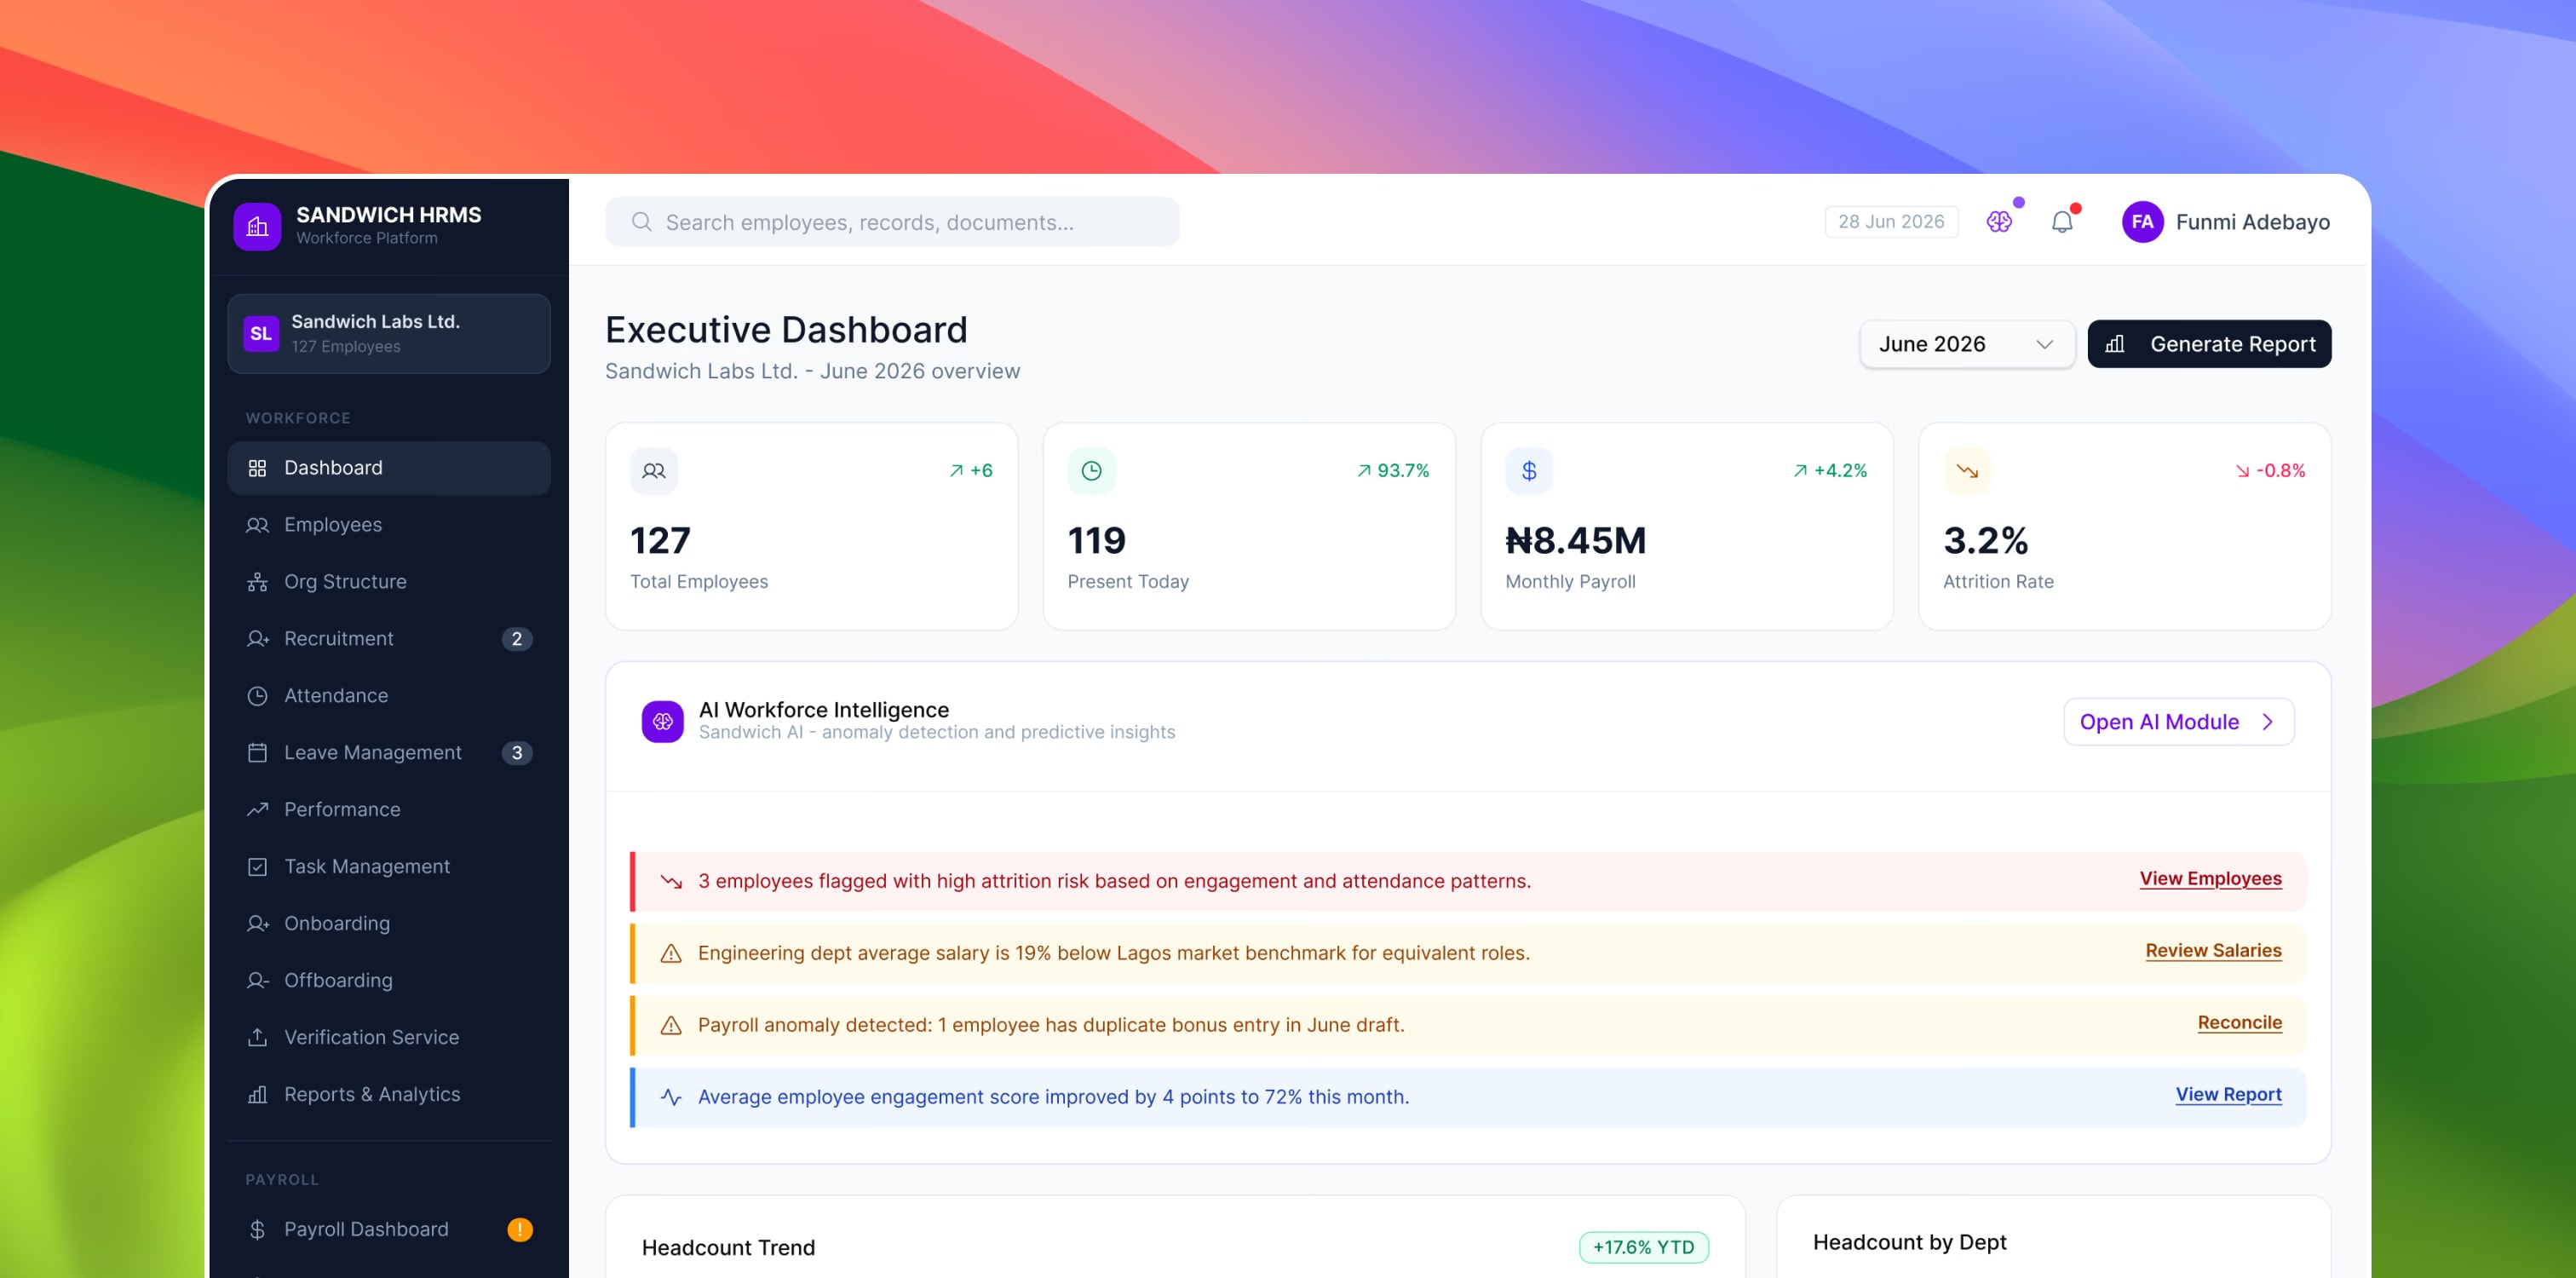This screenshot has height=1278, width=2576.
Task: Click the Attrition Rate trend-down icon
Action: pyautogui.click(x=1967, y=471)
